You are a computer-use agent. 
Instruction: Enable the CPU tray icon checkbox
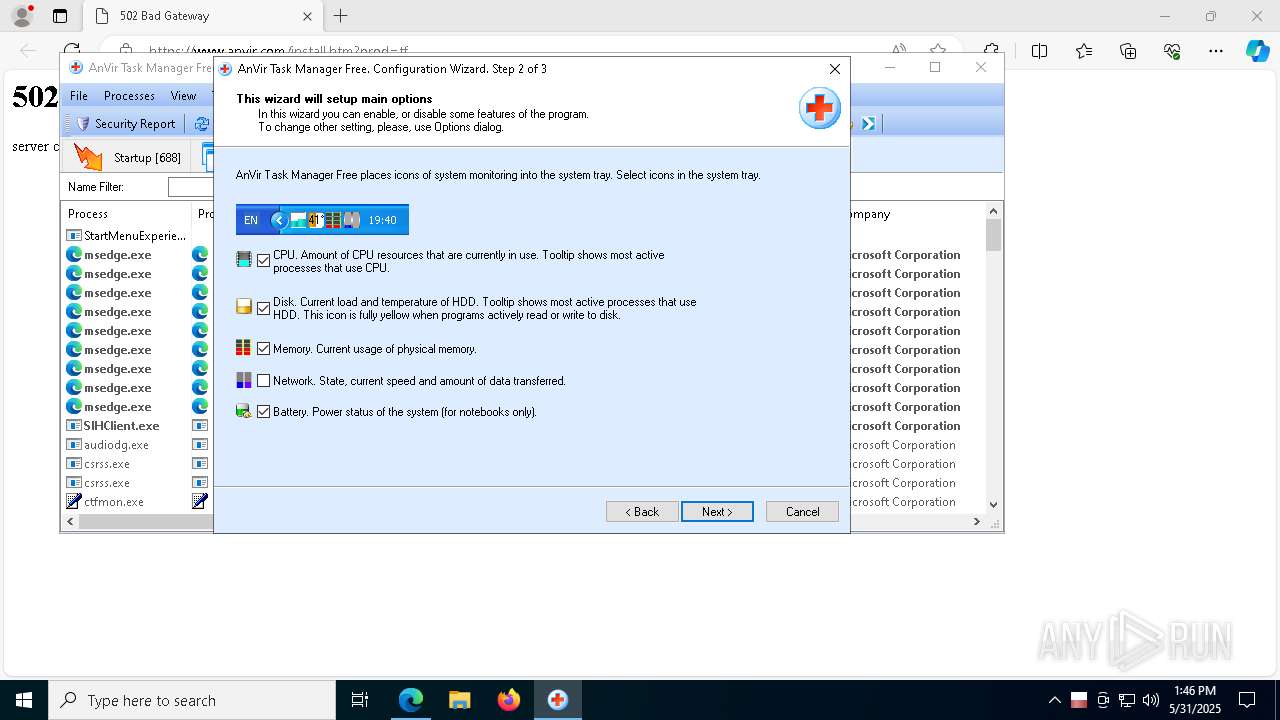264,260
